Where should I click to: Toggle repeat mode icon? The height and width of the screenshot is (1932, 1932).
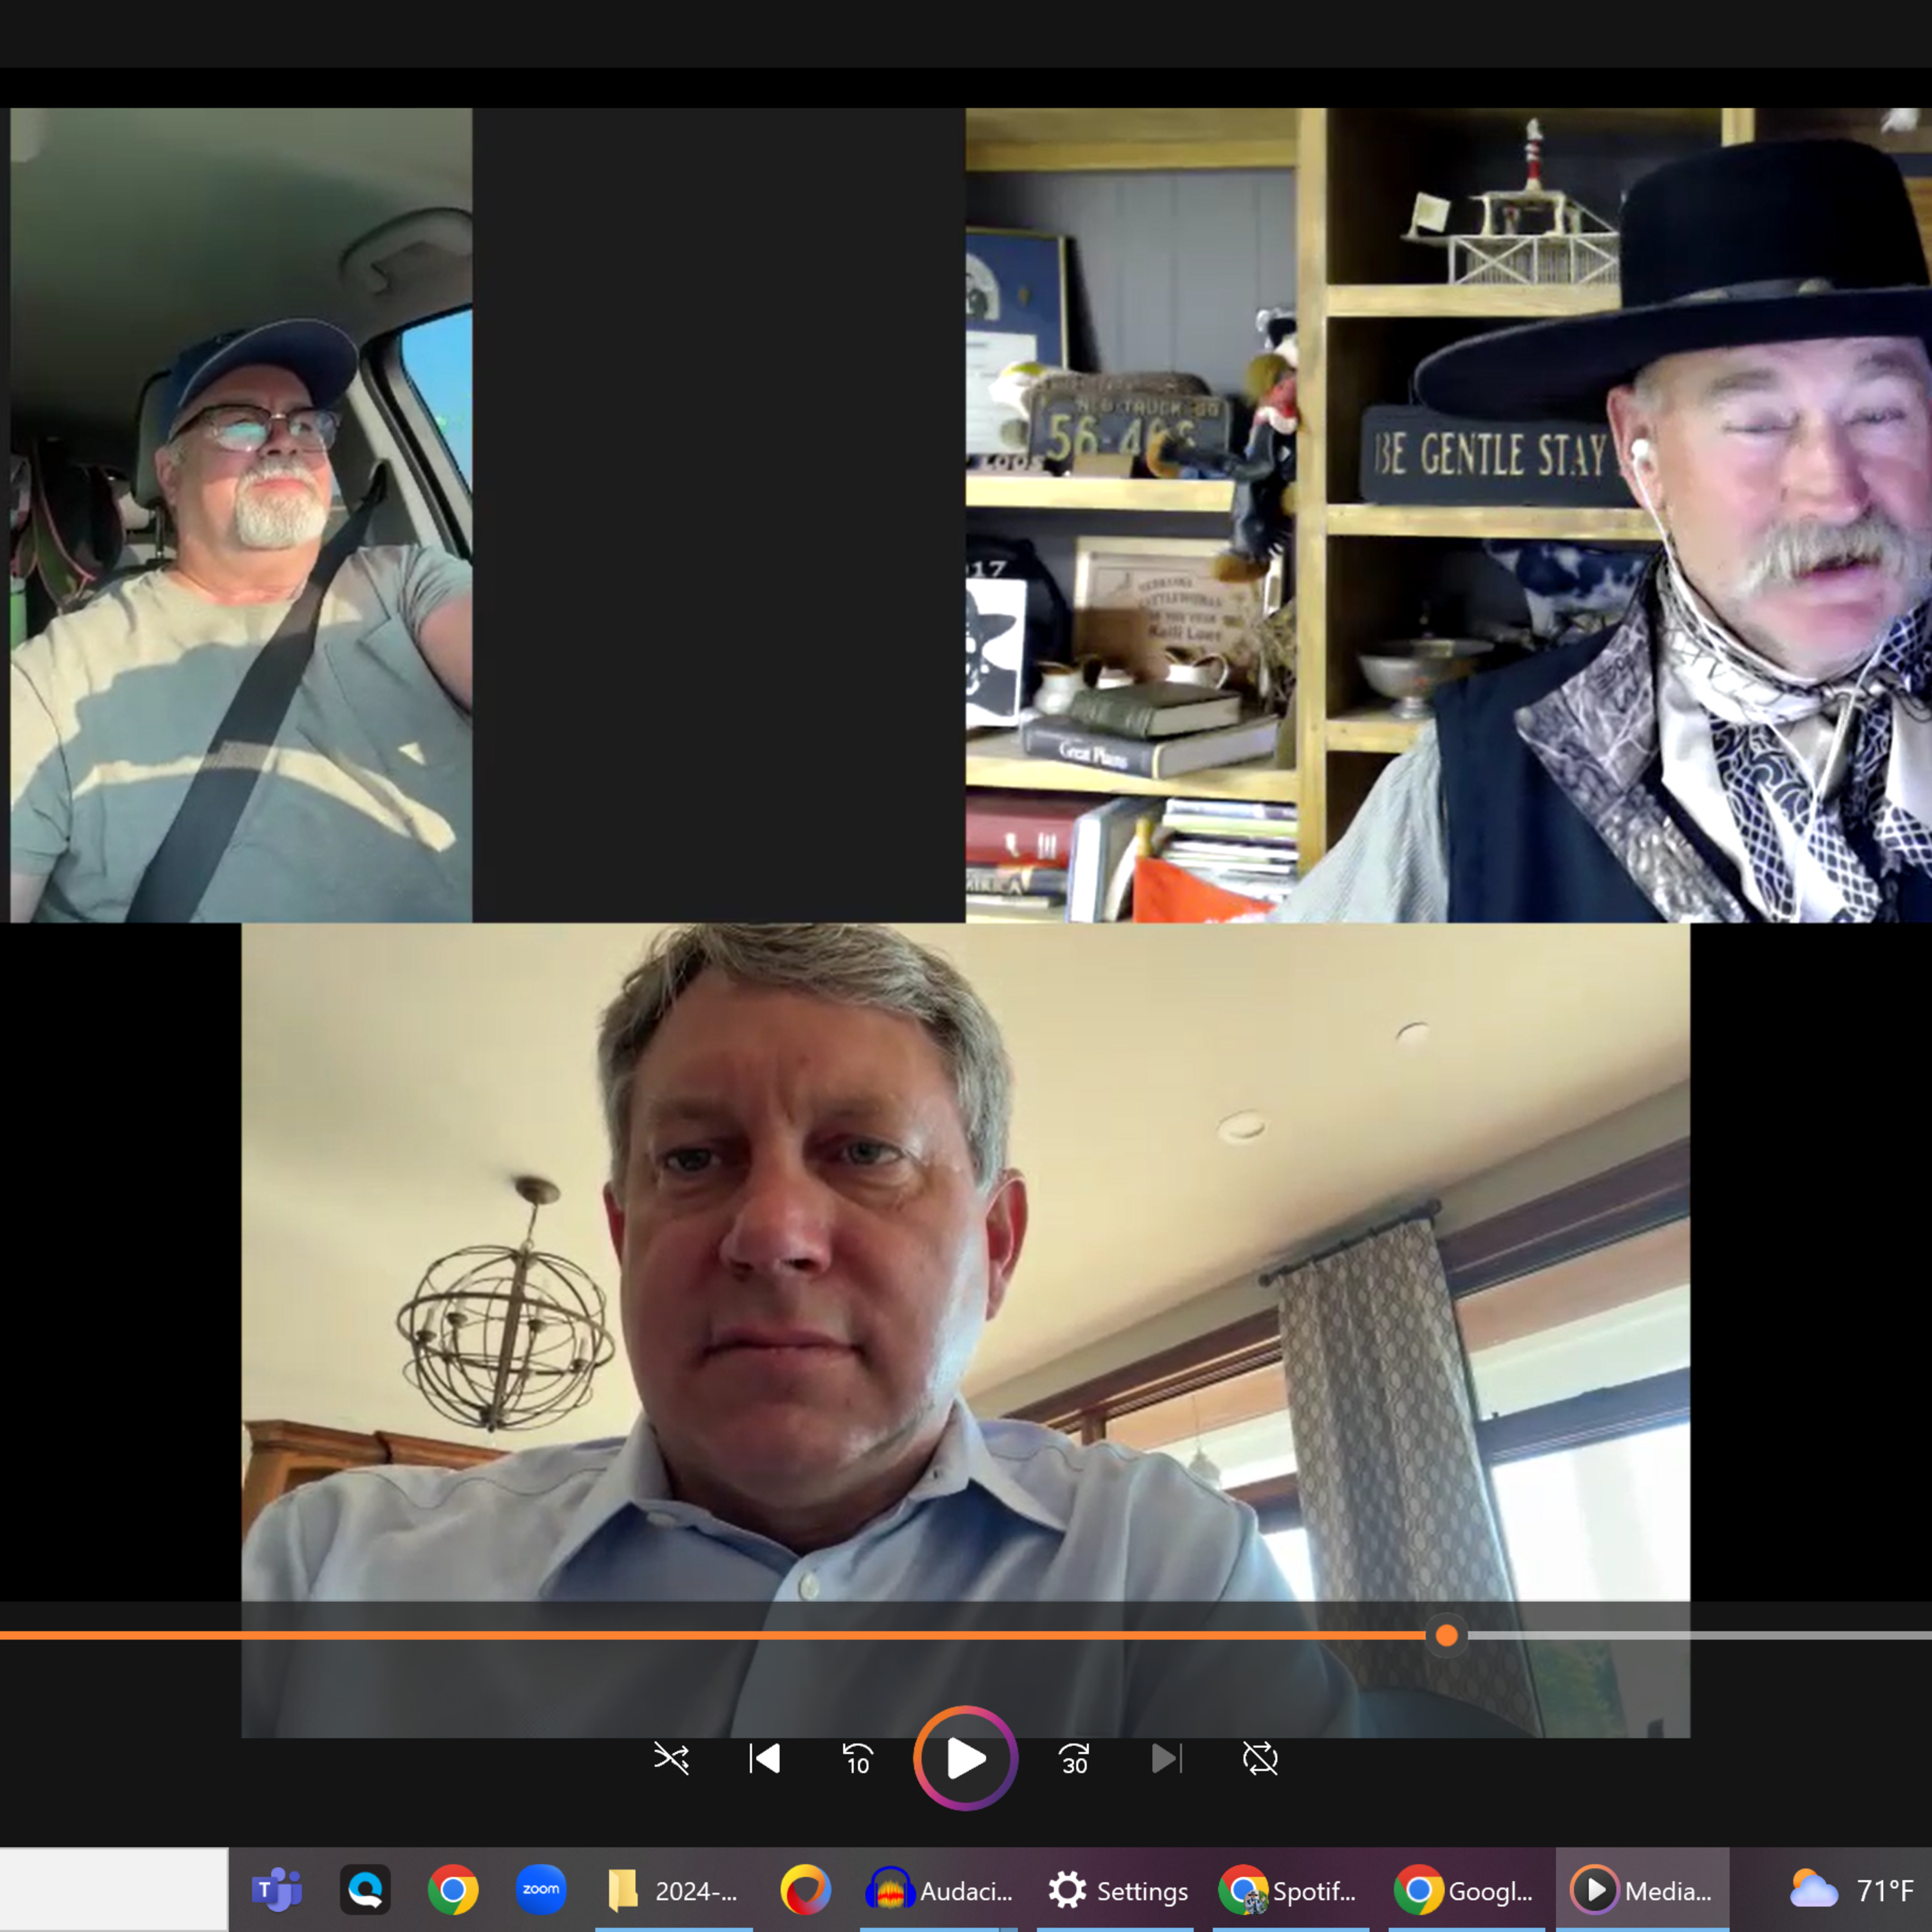[1260, 1758]
